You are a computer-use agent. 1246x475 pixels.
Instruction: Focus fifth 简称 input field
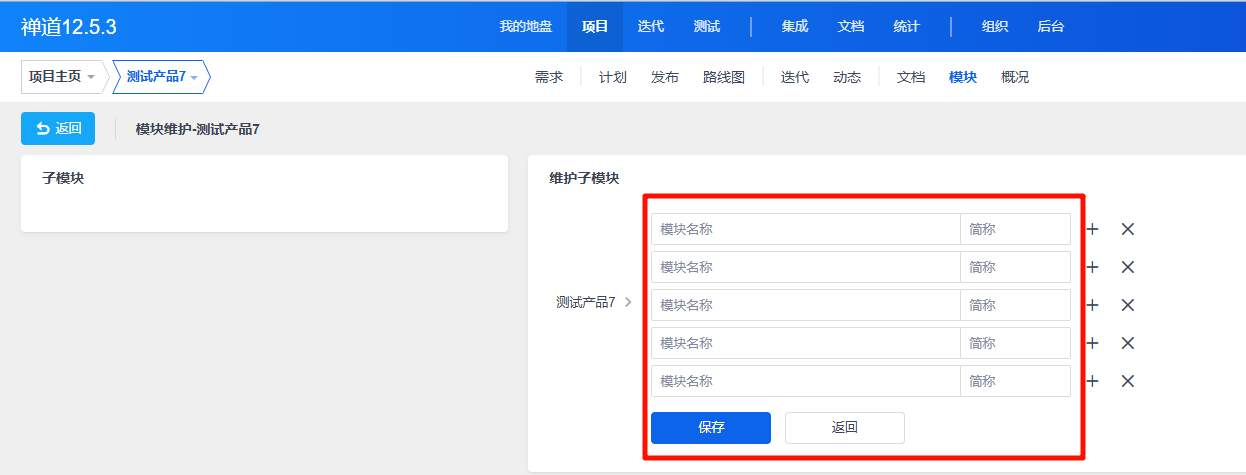[1015, 381]
